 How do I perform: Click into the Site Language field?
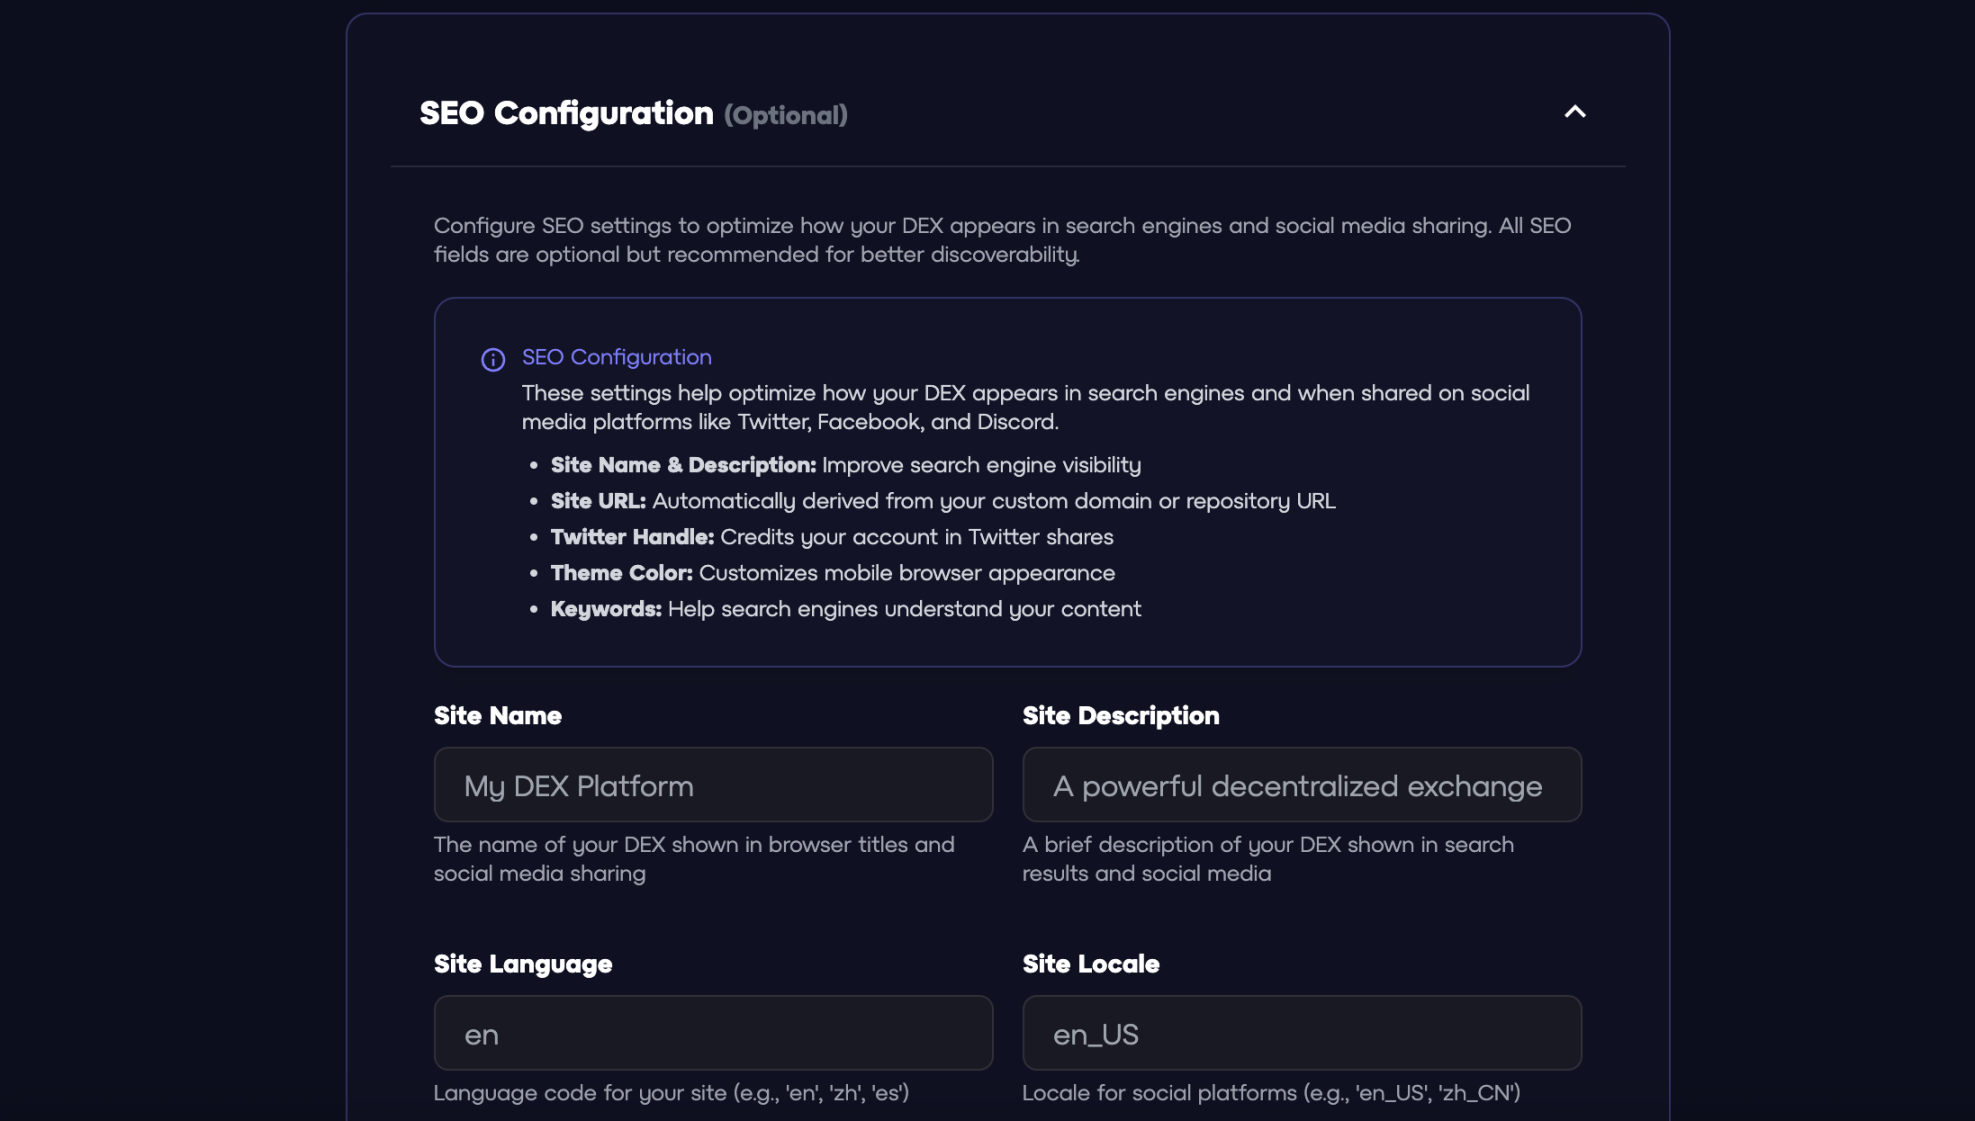(x=713, y=1033)
